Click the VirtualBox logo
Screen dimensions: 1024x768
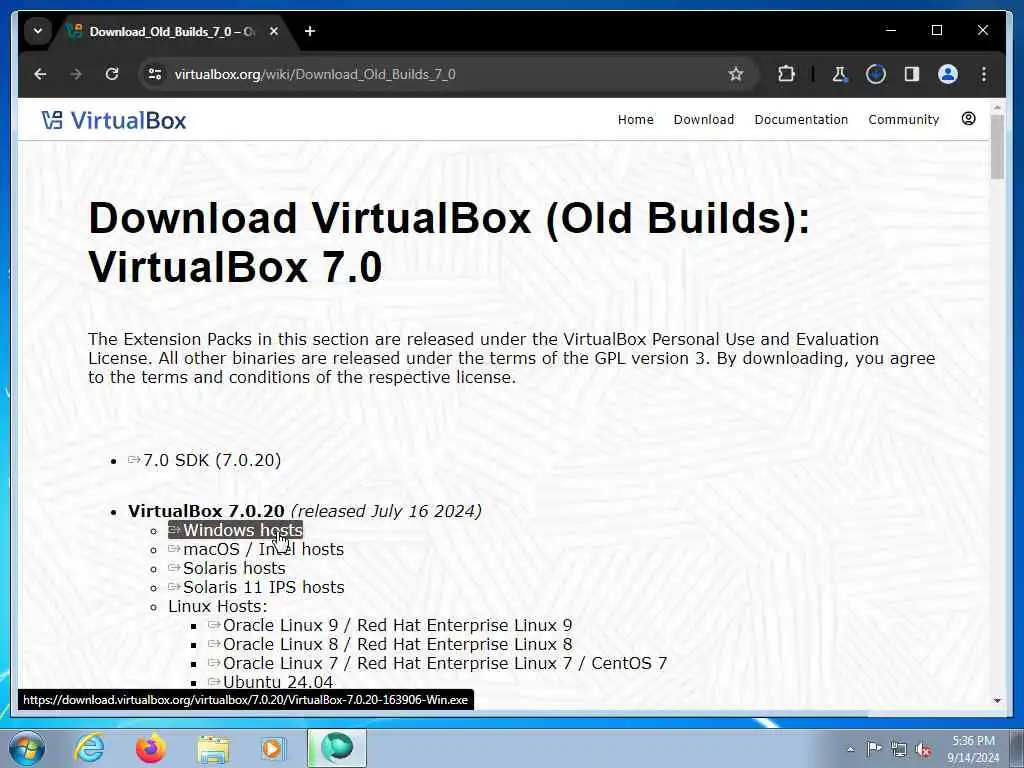click(114, 120)
